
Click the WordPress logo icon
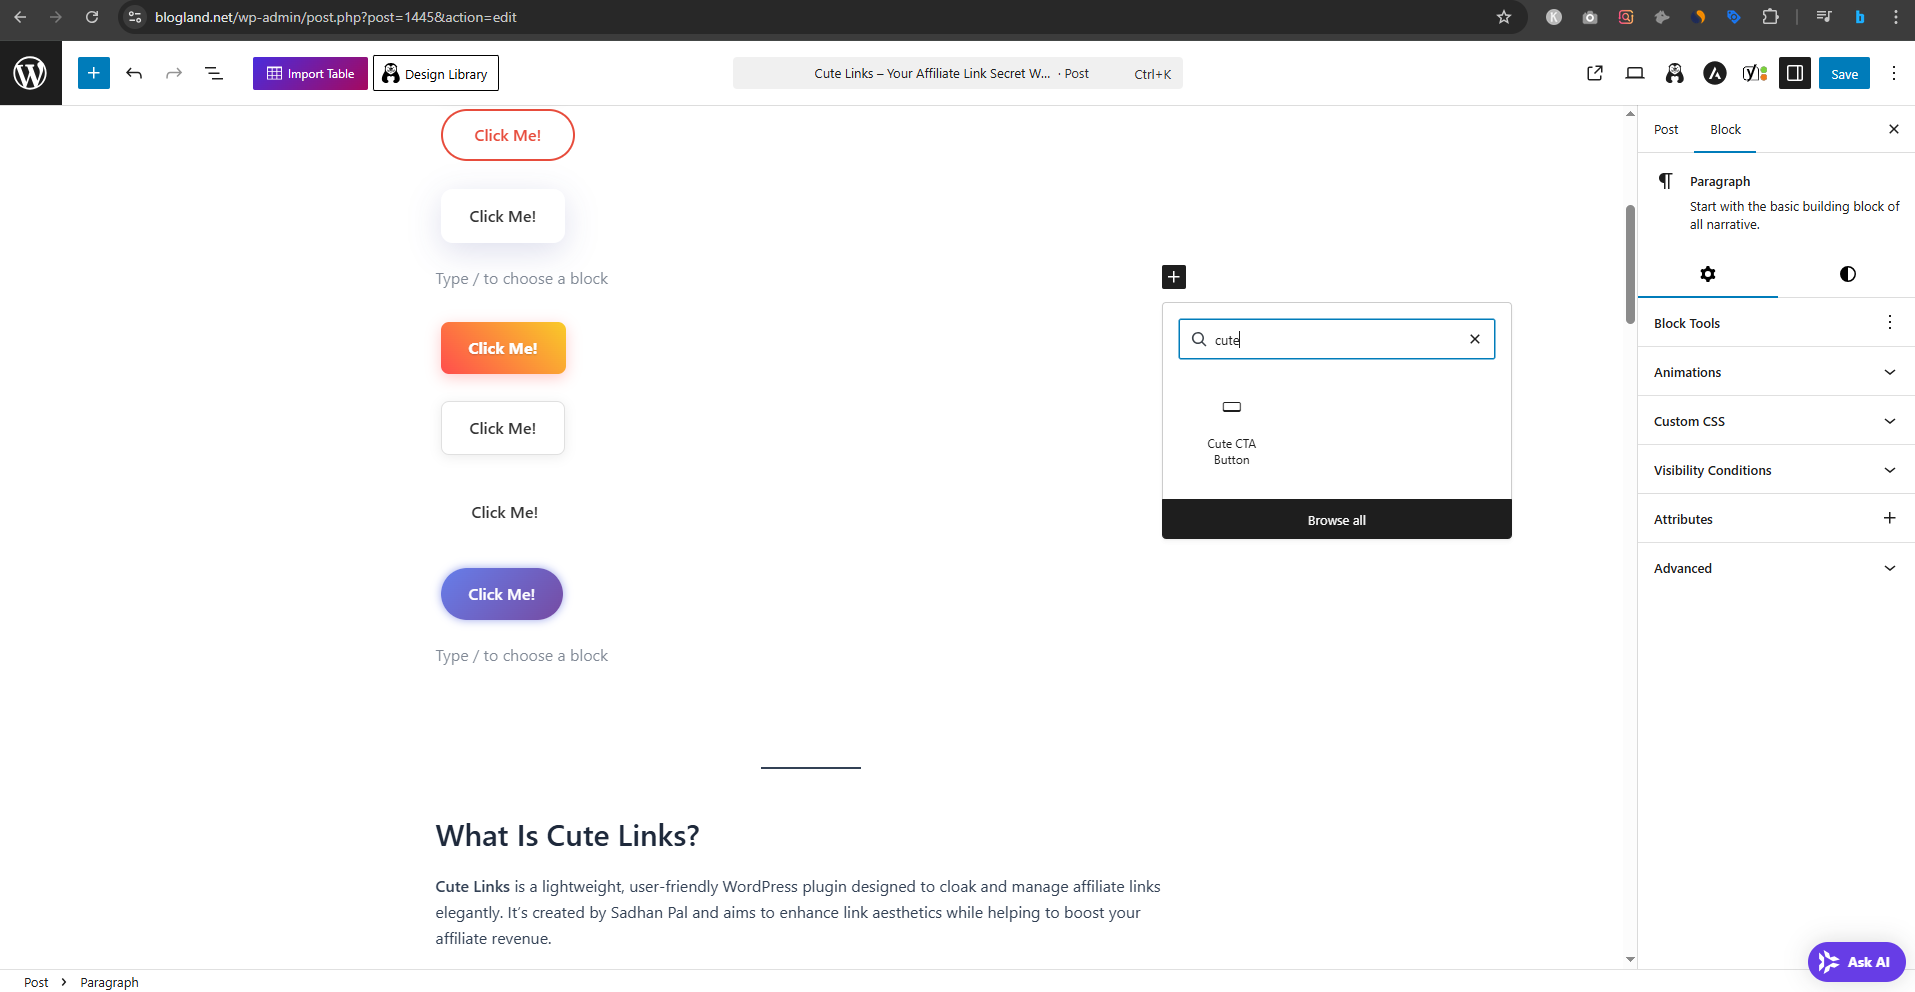30,73
